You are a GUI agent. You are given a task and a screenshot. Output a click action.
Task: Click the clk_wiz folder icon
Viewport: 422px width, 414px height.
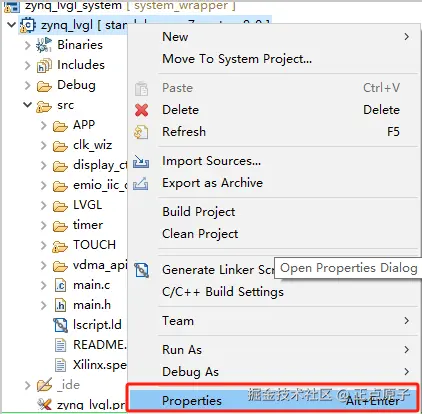(60, 146)
